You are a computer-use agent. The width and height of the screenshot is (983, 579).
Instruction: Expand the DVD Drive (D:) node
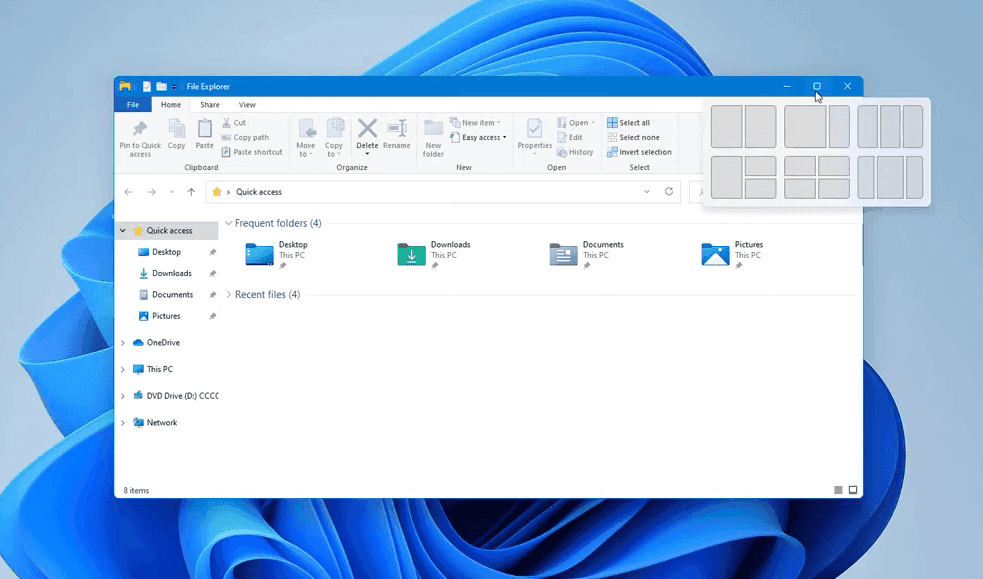click(x=123, y=396)
